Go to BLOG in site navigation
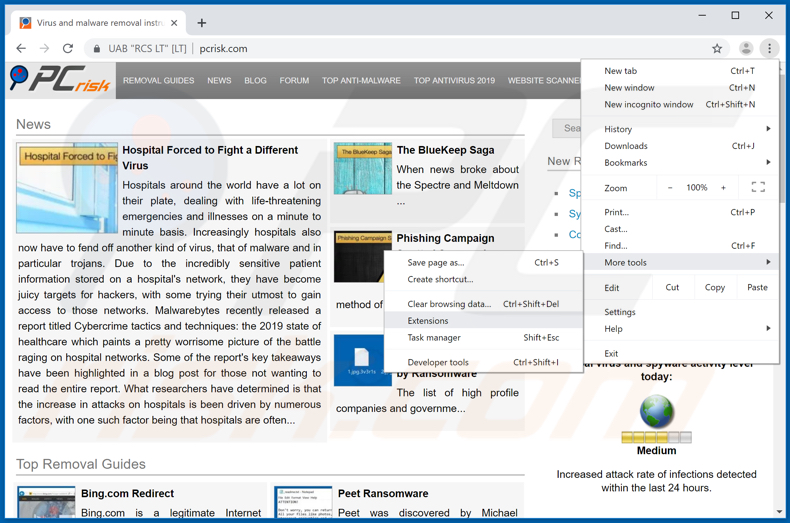Screen dimensions: 790x523 tap(255, 81)
